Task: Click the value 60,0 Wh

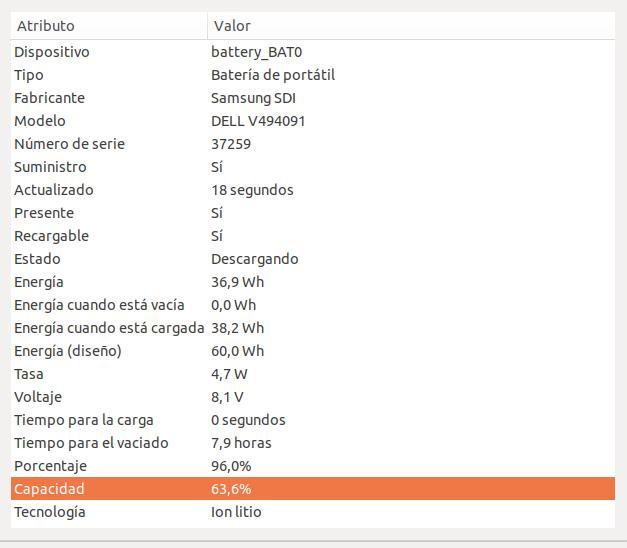Action: click(238, 351)
